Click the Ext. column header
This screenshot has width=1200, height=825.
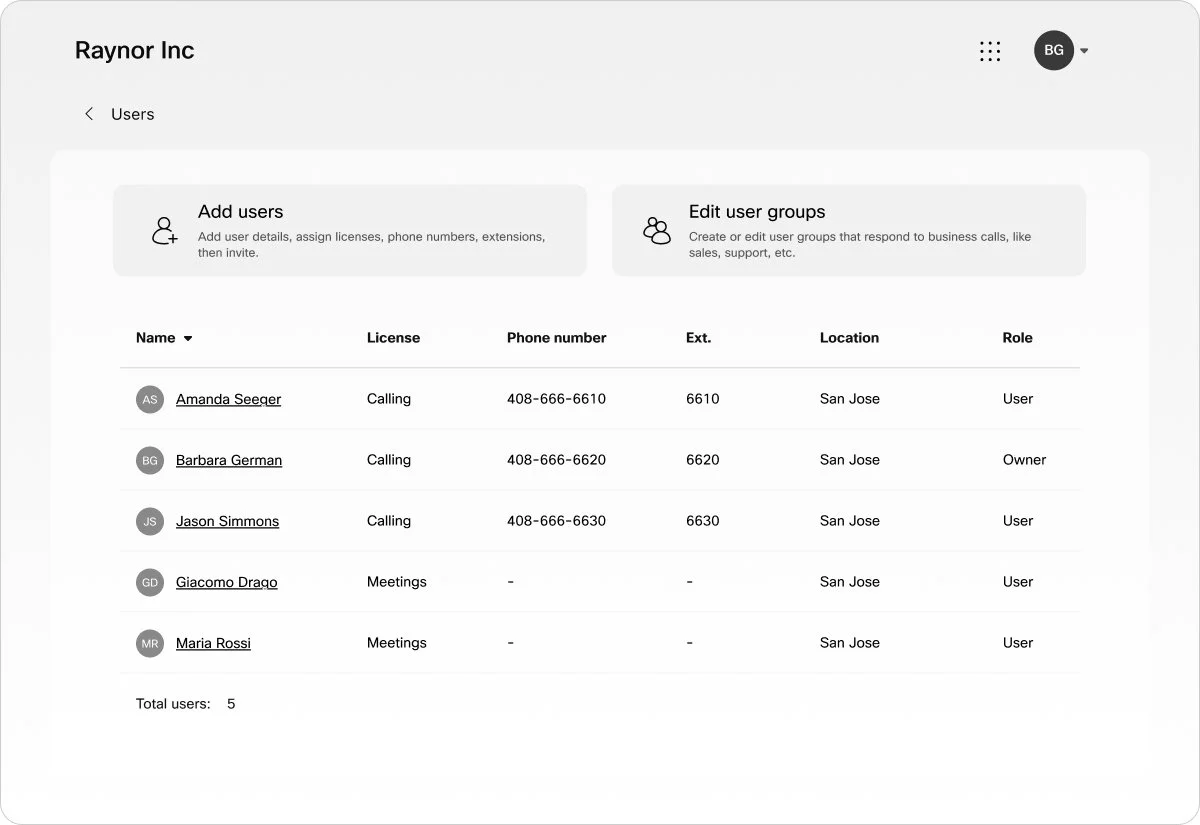pyautogui.click(x=699, y=338)
